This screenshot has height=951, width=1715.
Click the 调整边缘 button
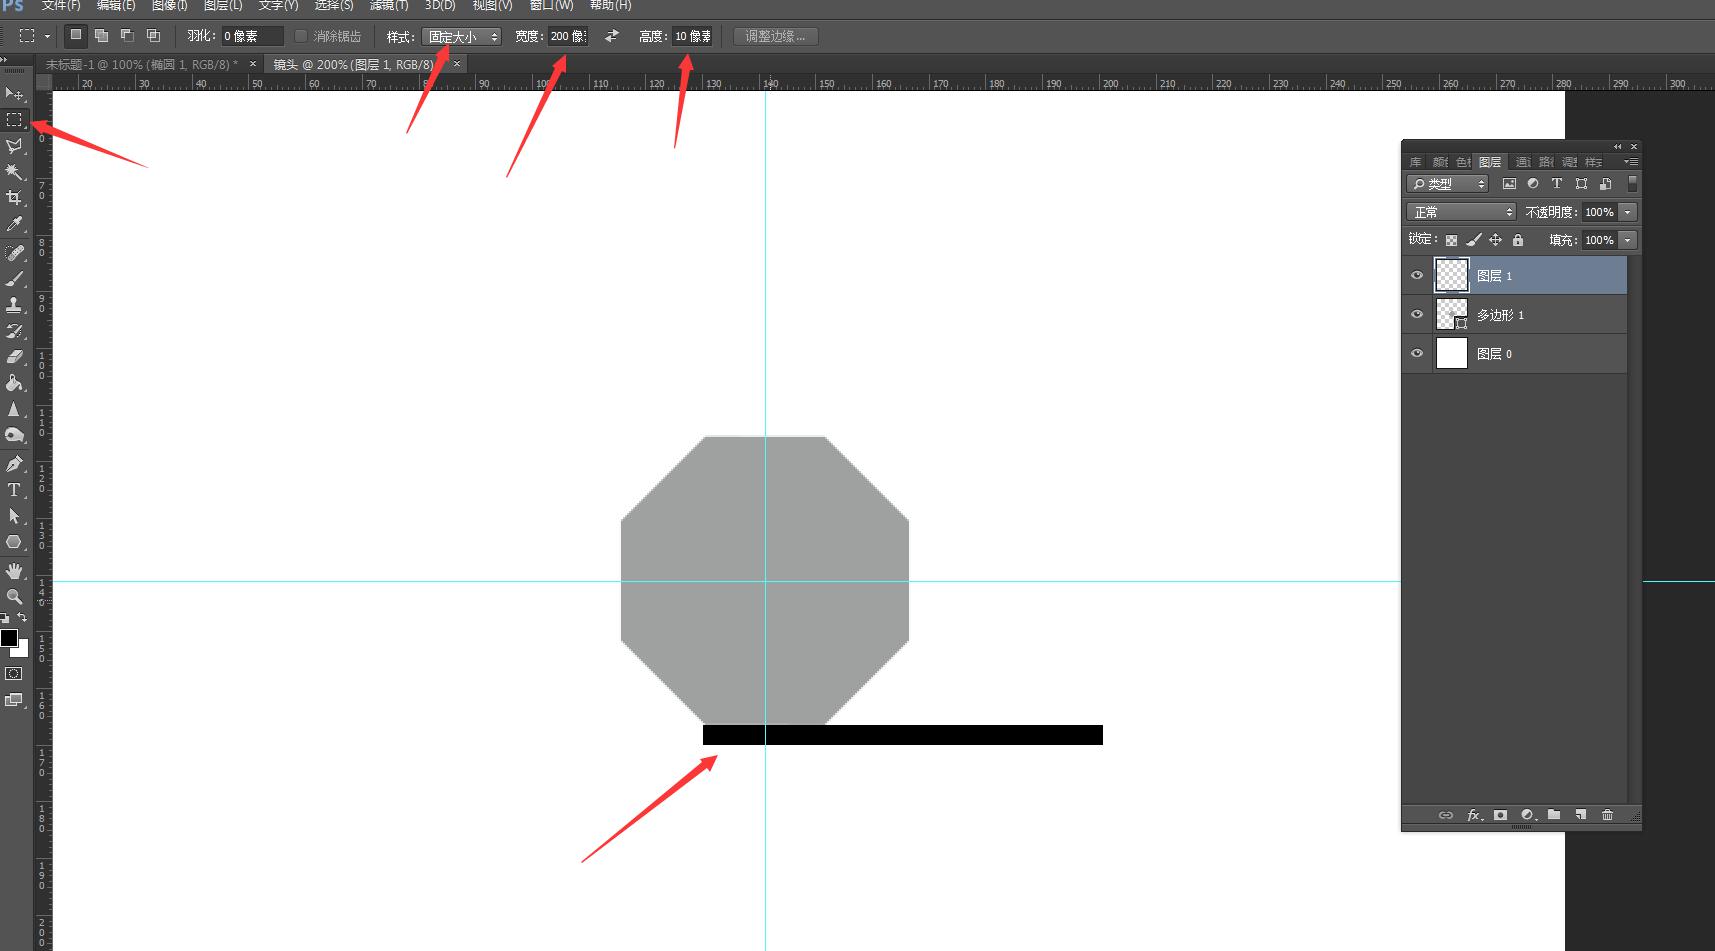tap(775, 36)
